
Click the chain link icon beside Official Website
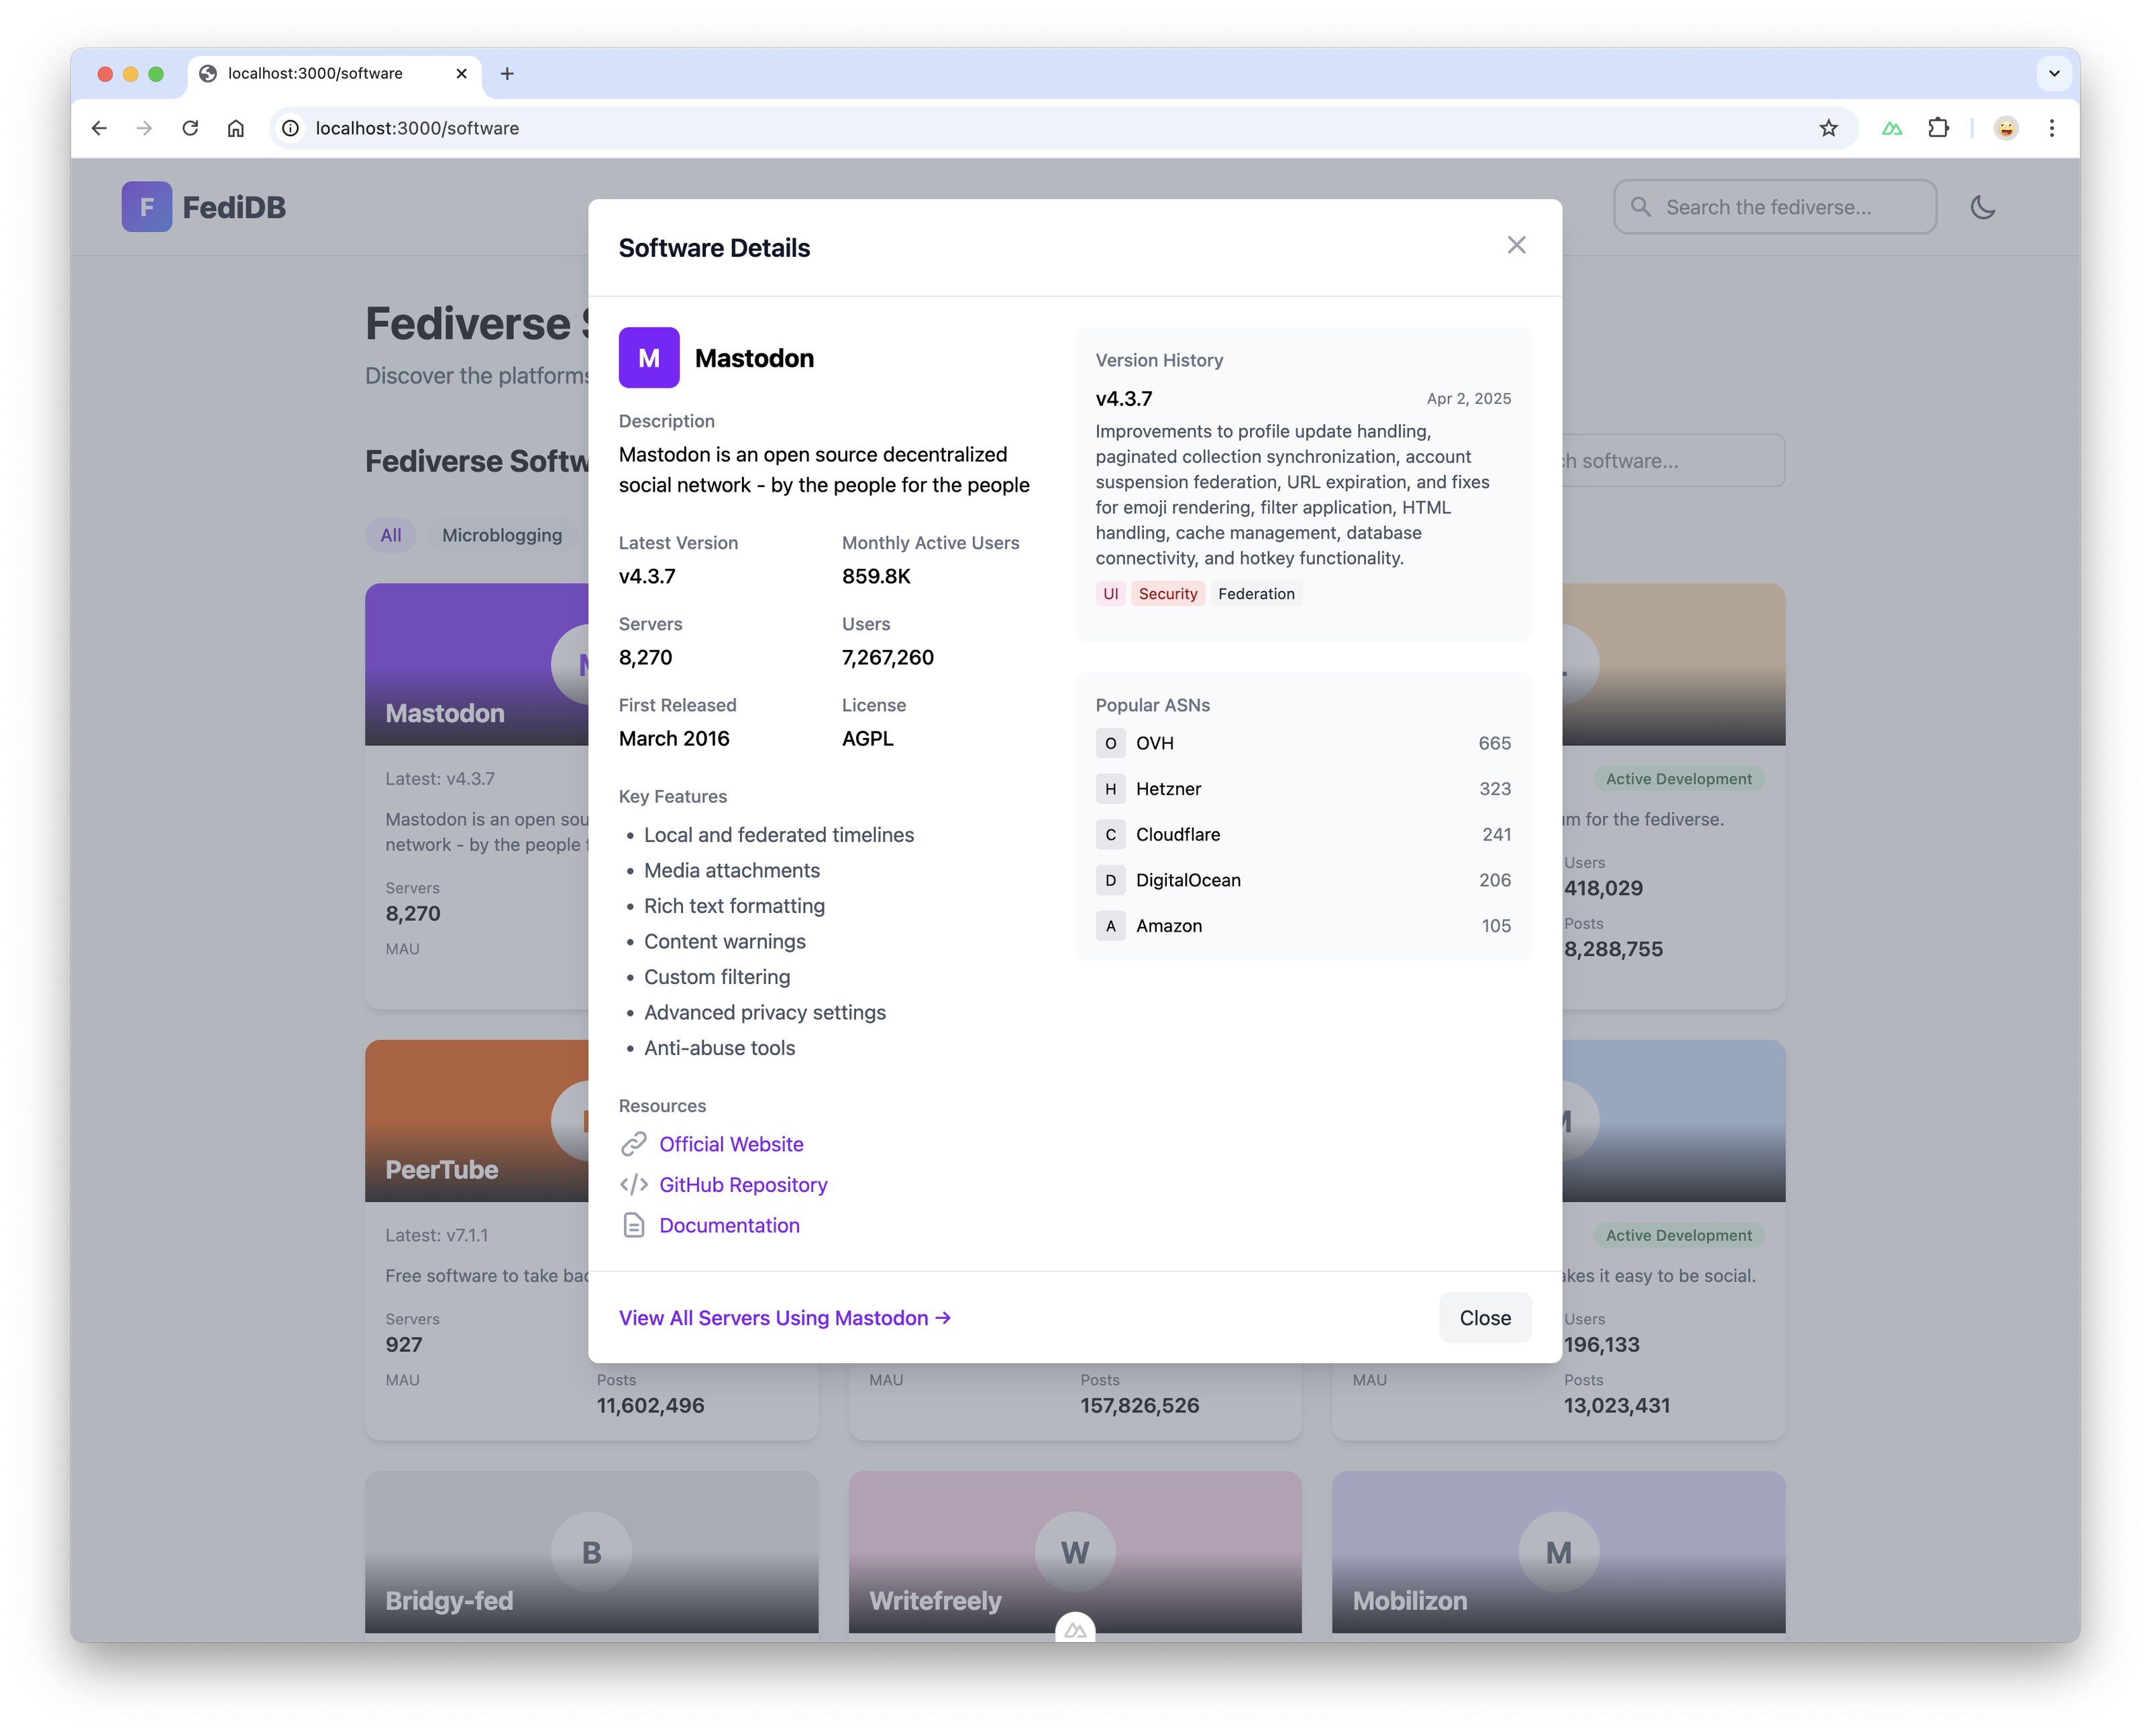coord(633,1143)
